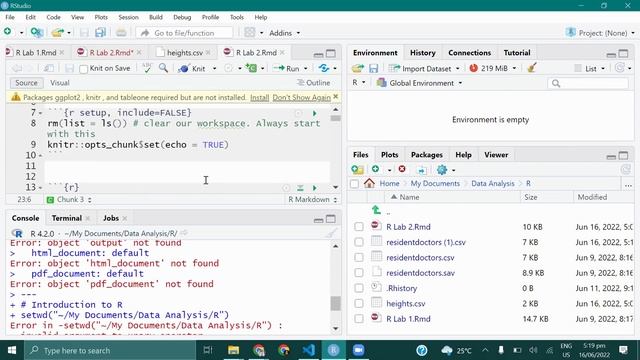This screenshot has width=640, height=360.
Task: Toggle the Knit on Save checkbox
Action: (x=84, y=69)
